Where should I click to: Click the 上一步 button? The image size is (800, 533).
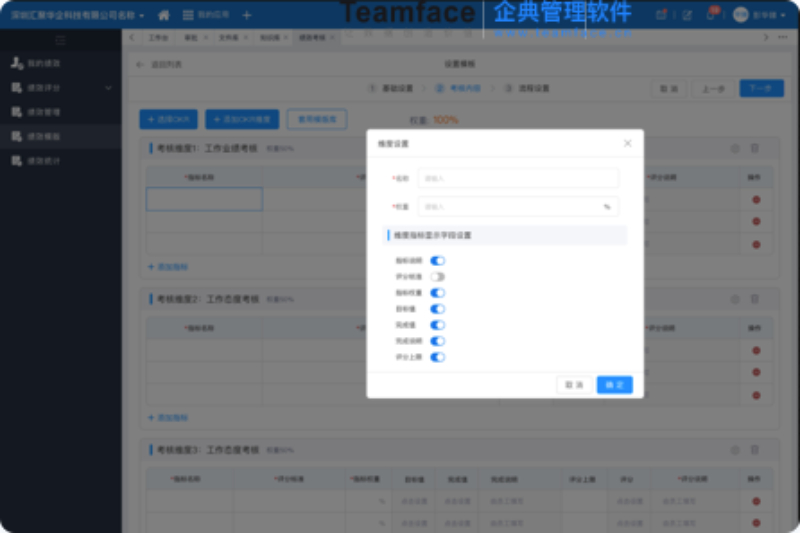tap(713, 89)
